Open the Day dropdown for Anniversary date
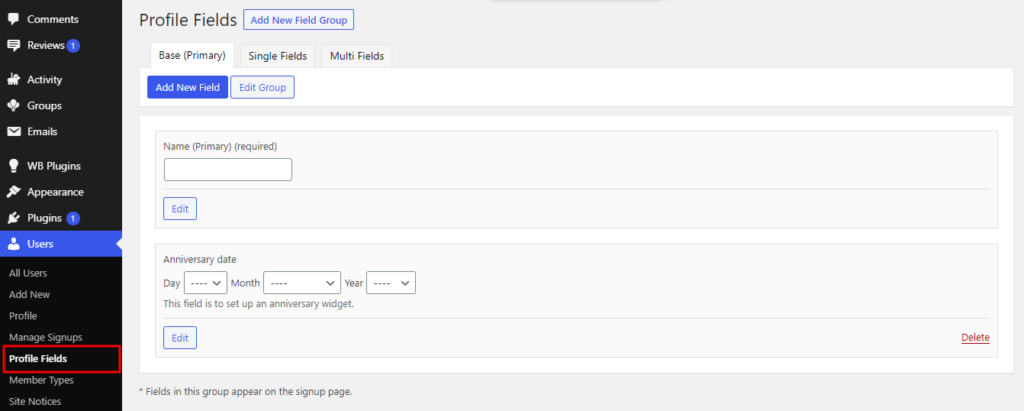1024x411 pixels. (x=205, y=283)
